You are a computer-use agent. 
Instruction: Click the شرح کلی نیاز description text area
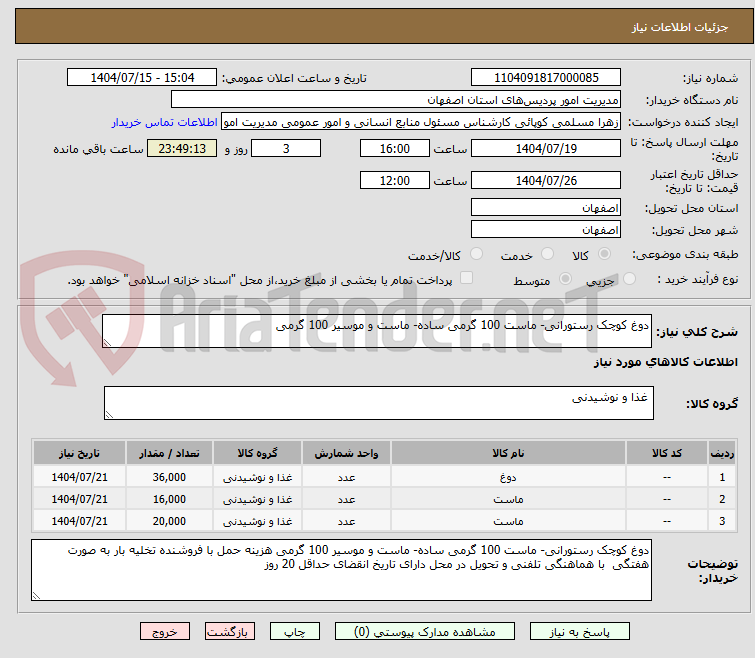click(378, 331)
